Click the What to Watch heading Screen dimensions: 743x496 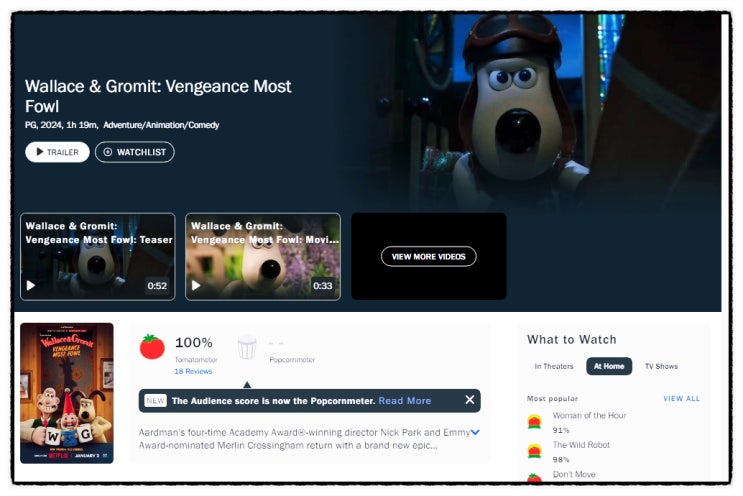coord(572,340)
